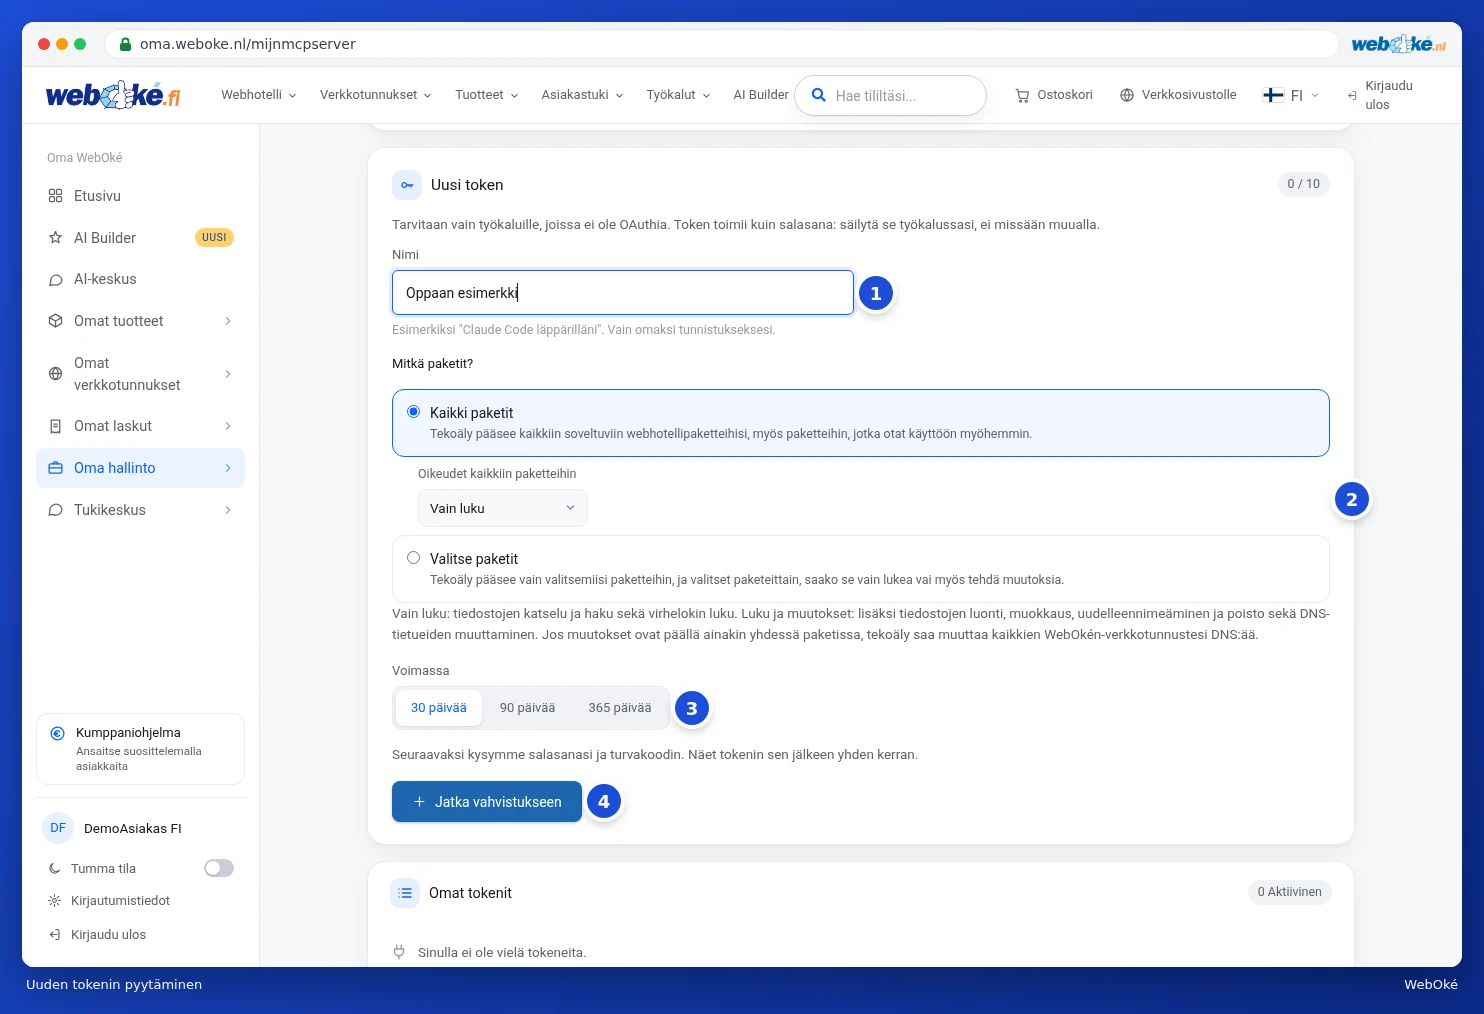Open the Webhotelli menu
1484x1014 pixels.
point(259,95)
